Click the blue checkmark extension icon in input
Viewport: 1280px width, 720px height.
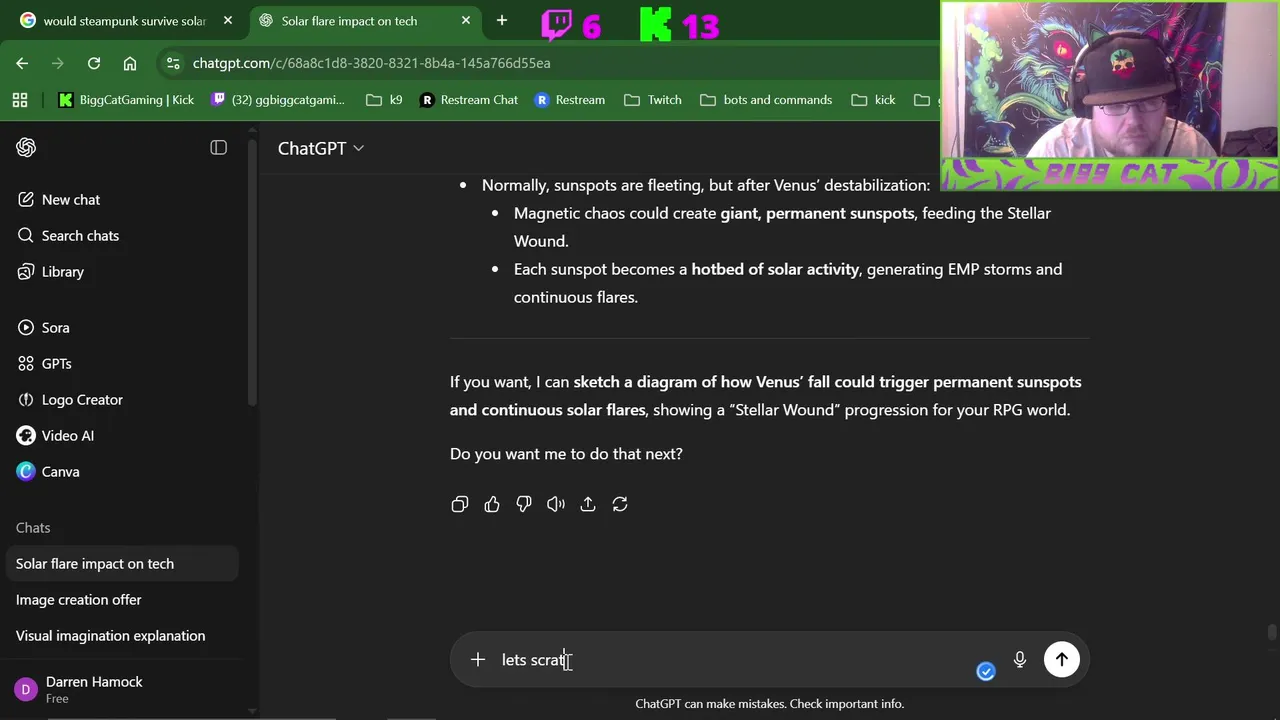coord(986,672)
